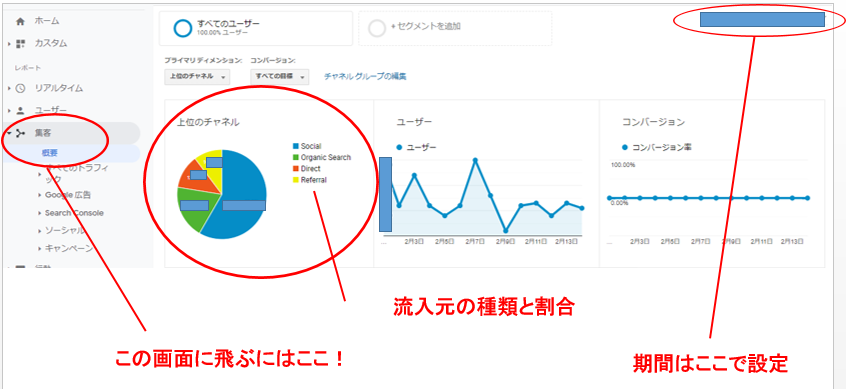846x389 pixels.
Task: Open ユーザー reports
Action: click(x=51, y=111)
